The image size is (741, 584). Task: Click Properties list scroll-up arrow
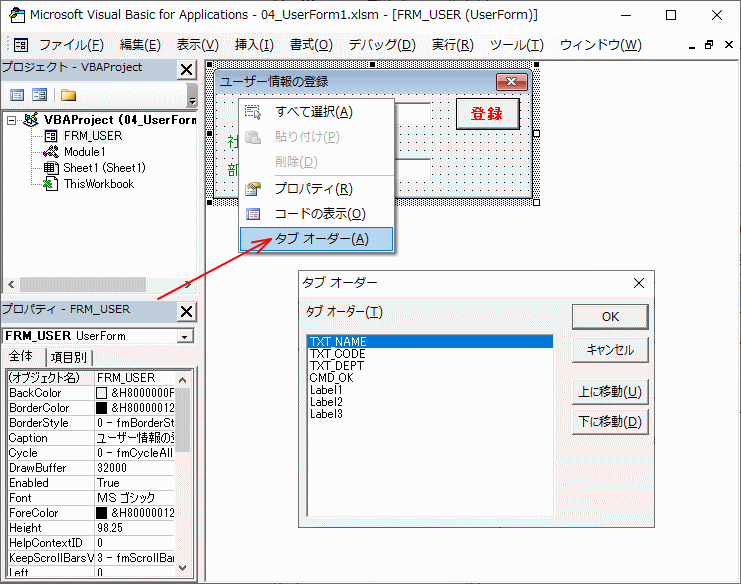(x=183, y=379)
